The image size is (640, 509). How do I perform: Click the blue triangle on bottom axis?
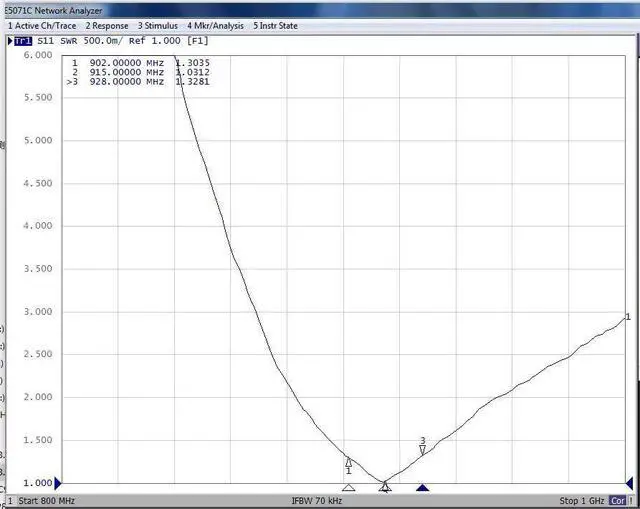point(422,488)
